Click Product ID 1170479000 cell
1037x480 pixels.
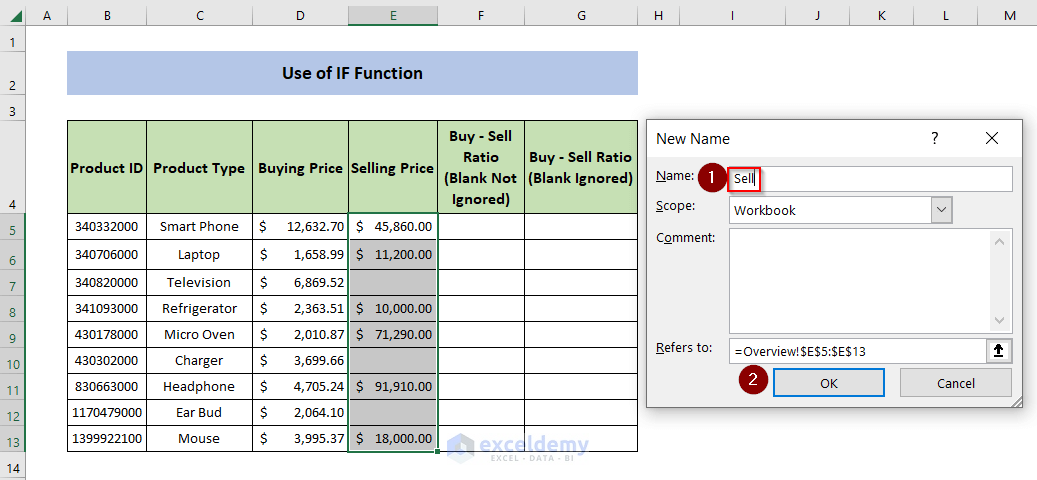[x=107, y=413]
